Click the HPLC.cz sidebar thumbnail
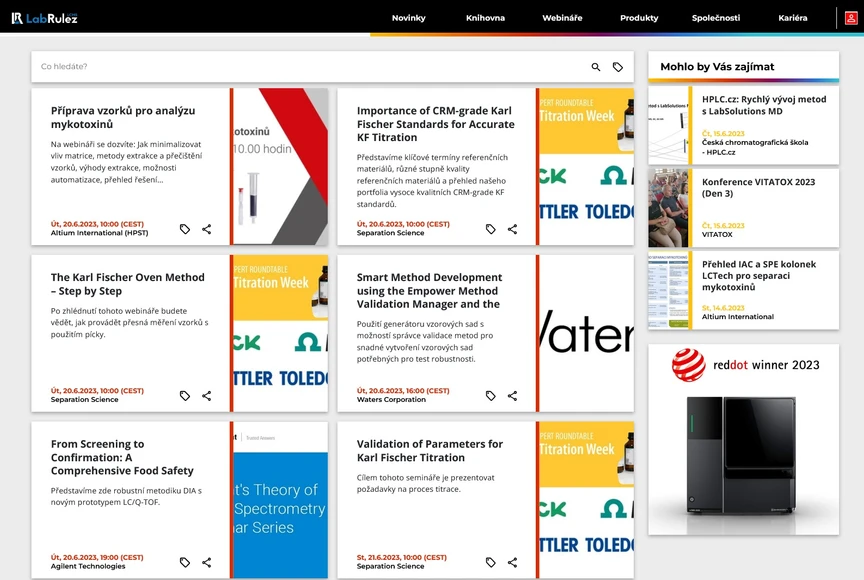 click(668, 125)
